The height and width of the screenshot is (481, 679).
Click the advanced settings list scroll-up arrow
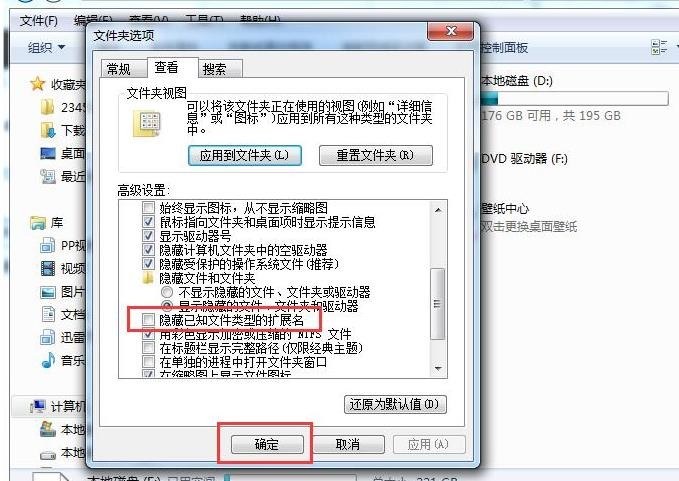click(x=438, y=210)
